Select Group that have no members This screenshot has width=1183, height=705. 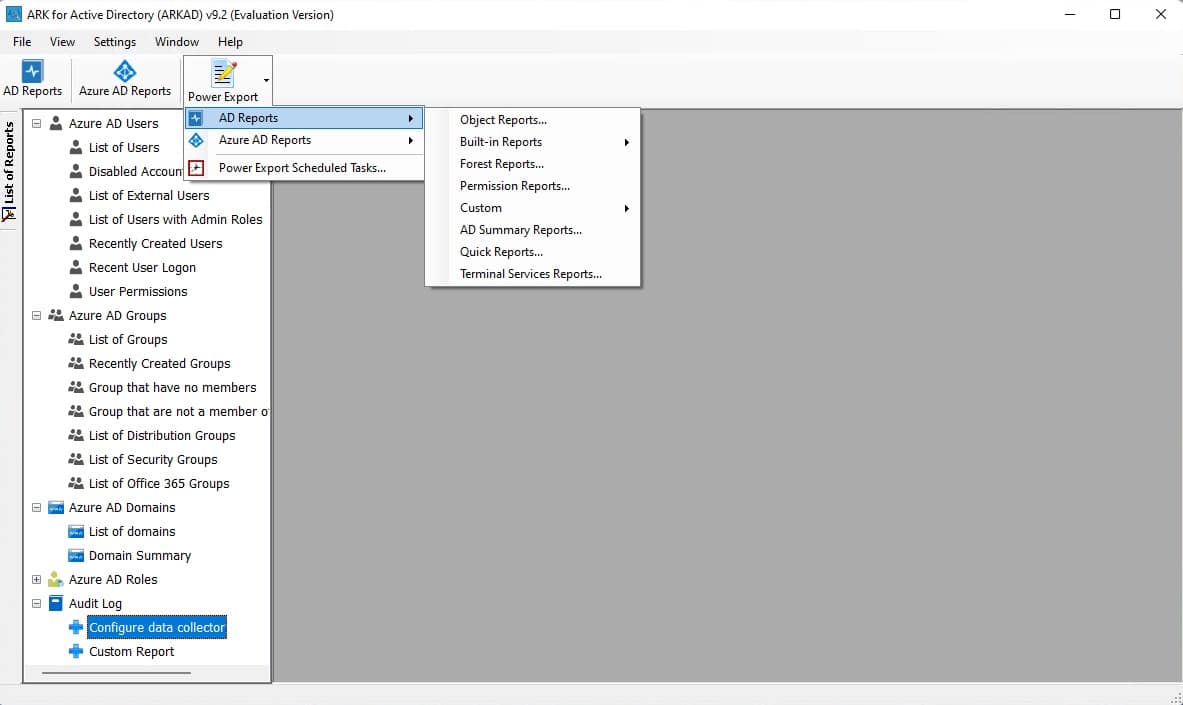pos(172,387)
